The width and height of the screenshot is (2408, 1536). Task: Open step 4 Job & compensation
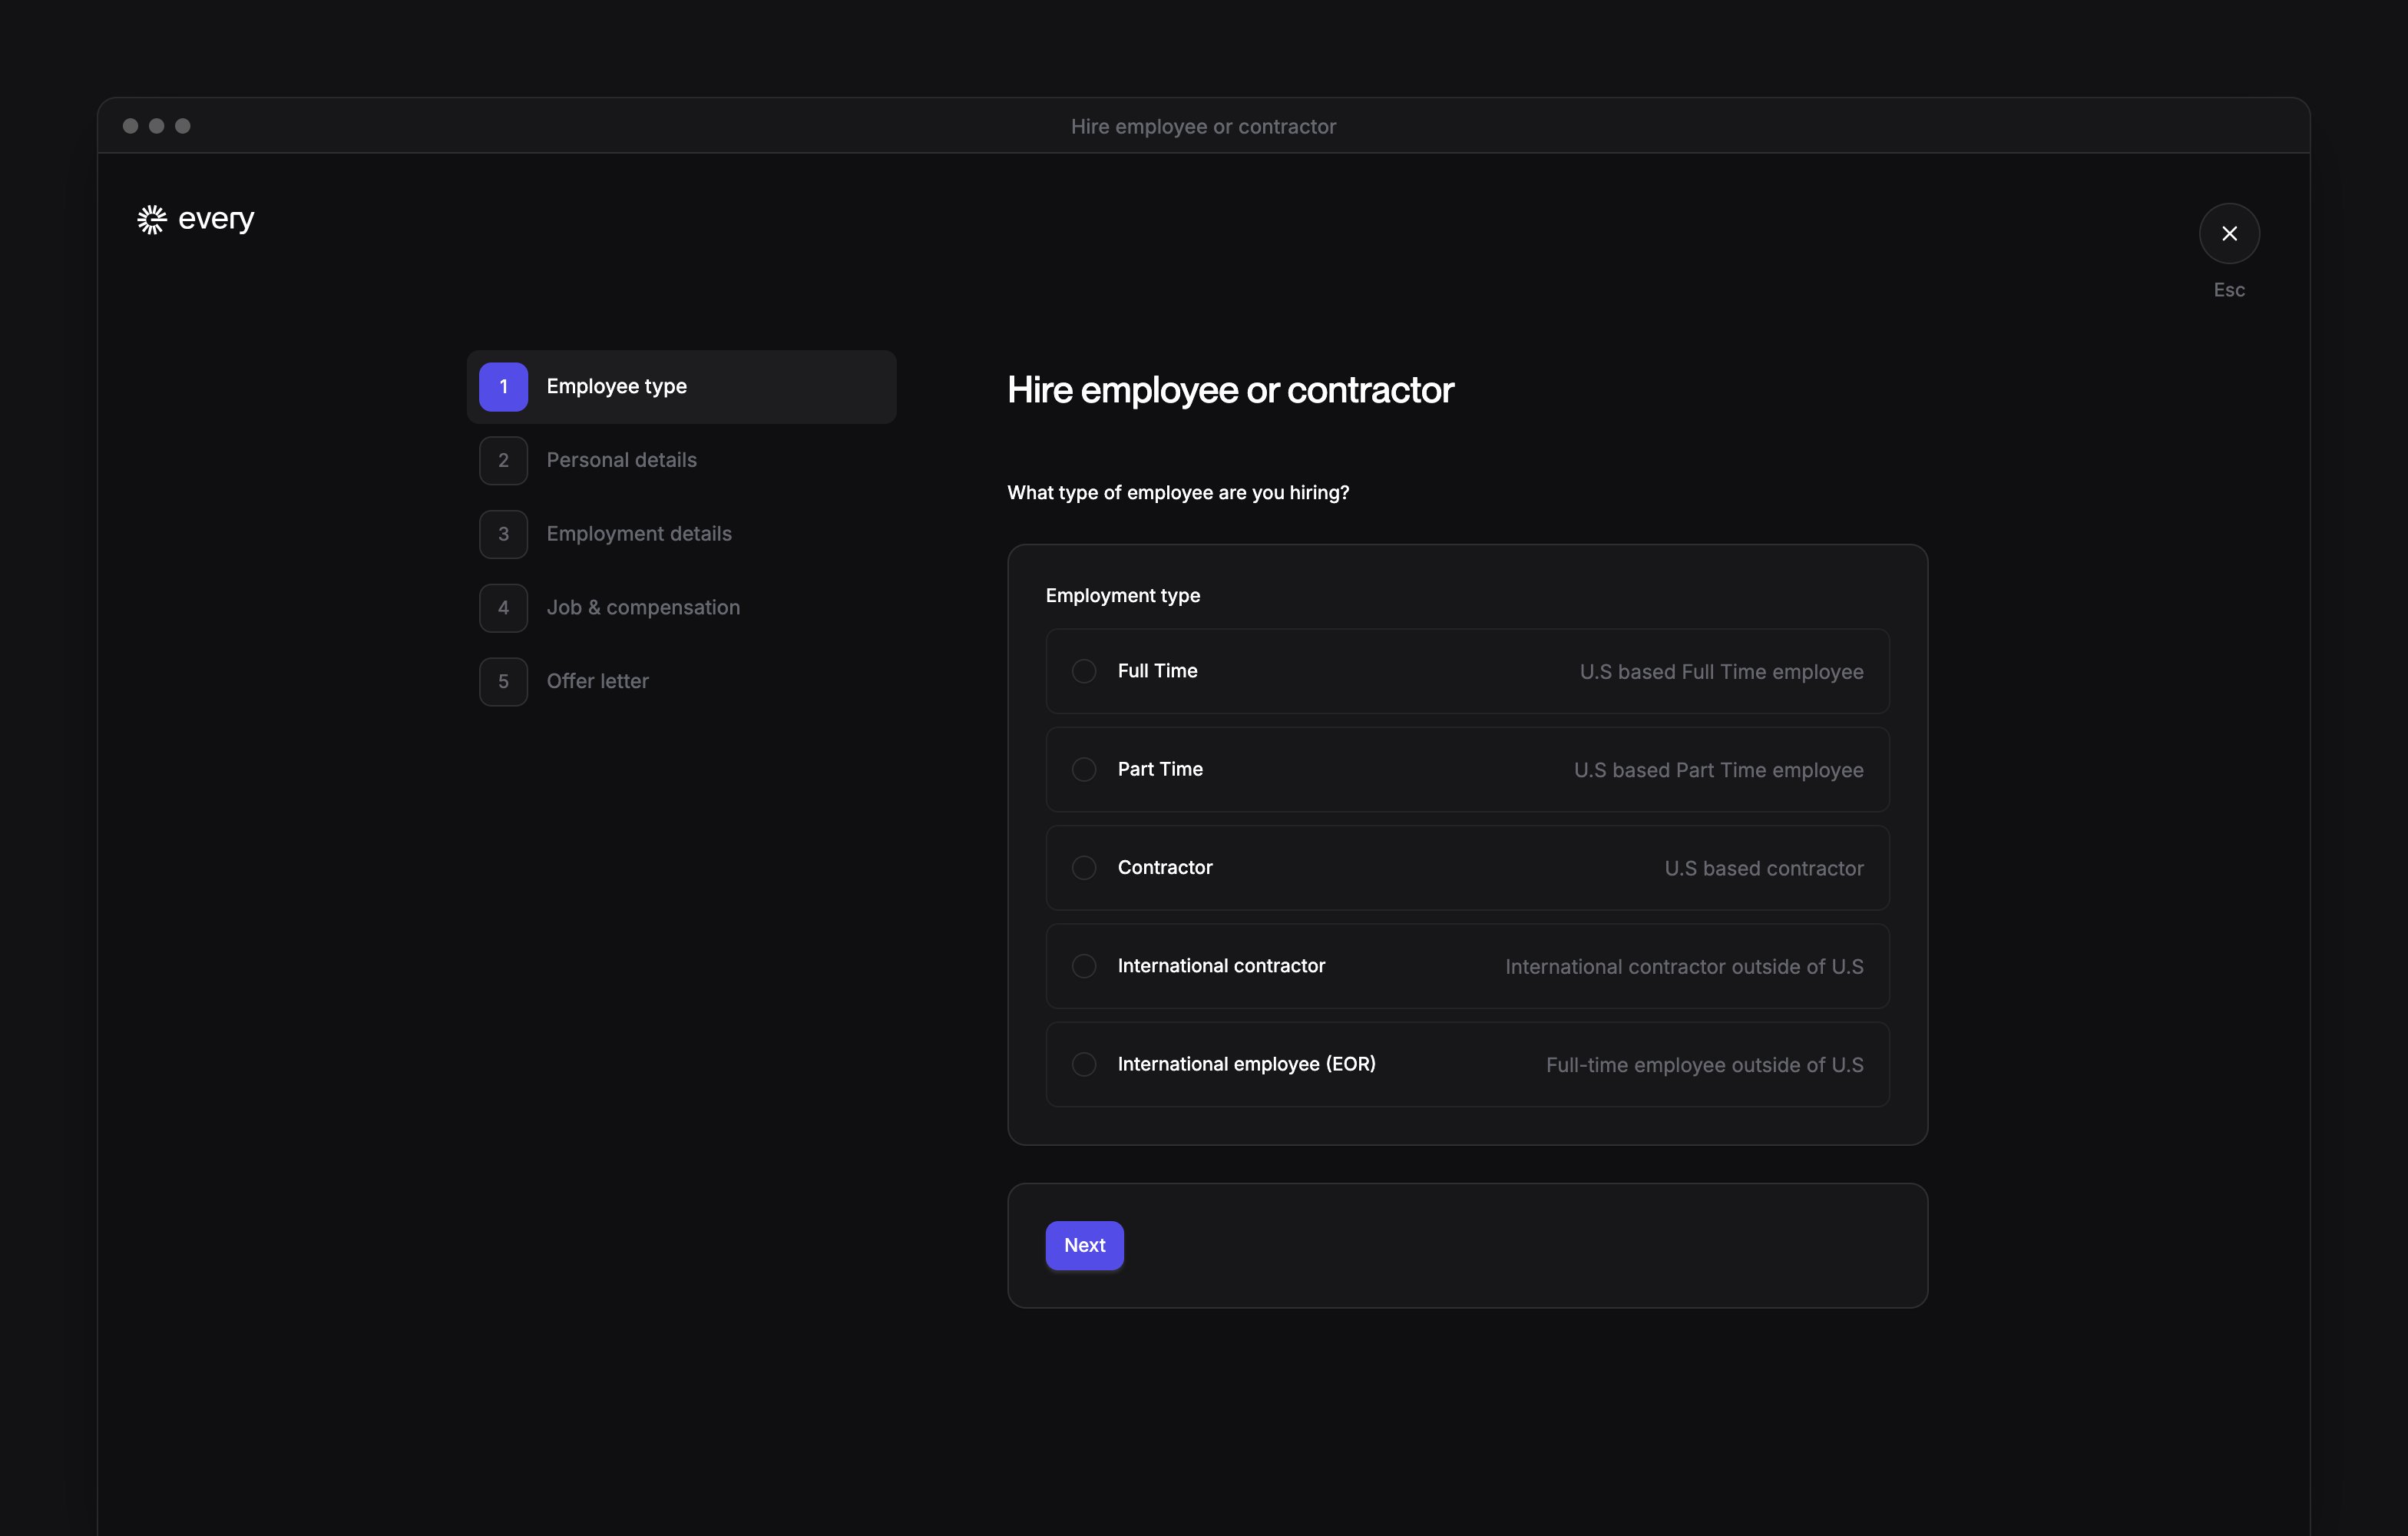pyautogui.click(x=682, y=608)
